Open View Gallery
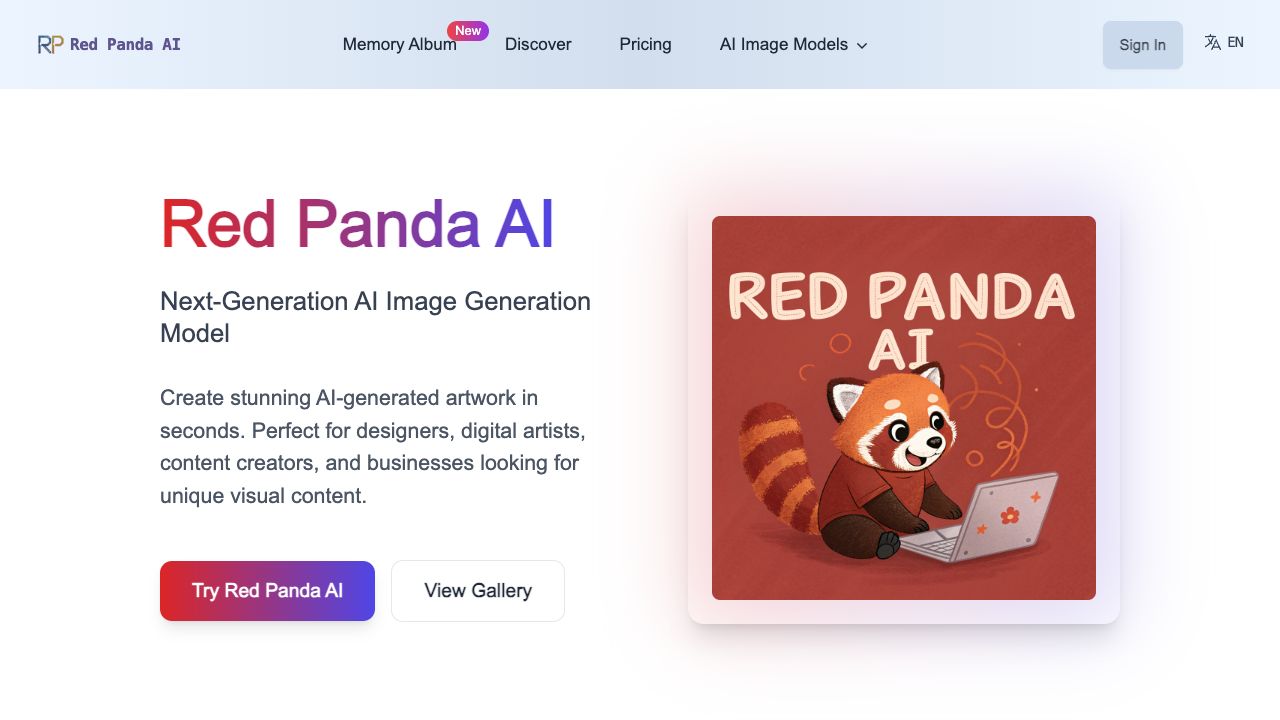Image resolution: width=1280 pixels, height=720 pixels. [x=478, y=591]
